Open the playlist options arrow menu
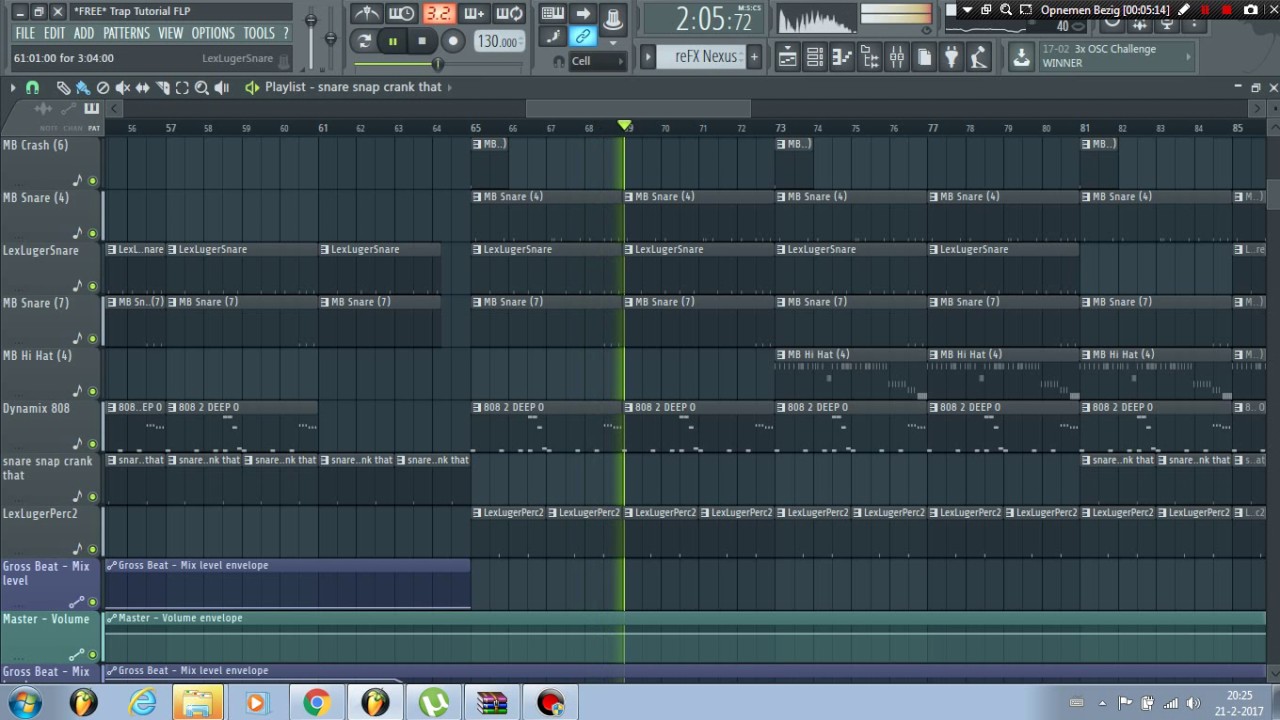The height and width of the screenshot is (720, 1280). [13, 88]
